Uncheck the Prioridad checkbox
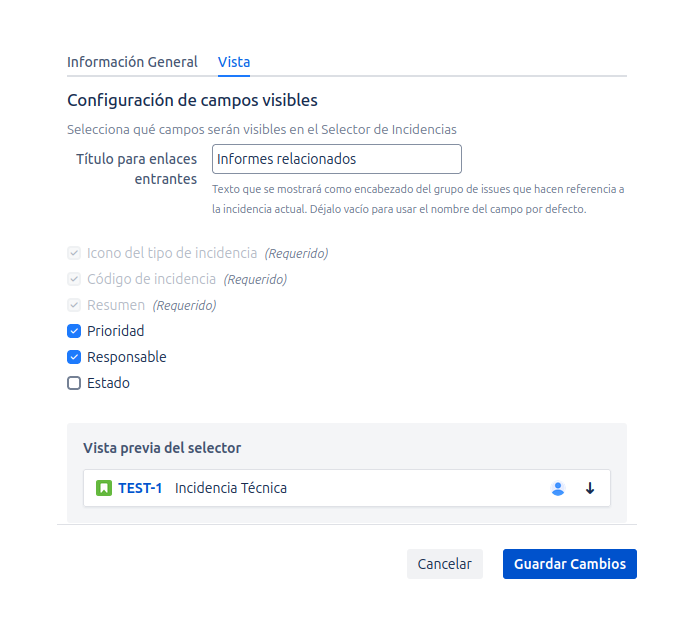Image resolution: width=689 pixels, height=632 pixels. (74, 331)
